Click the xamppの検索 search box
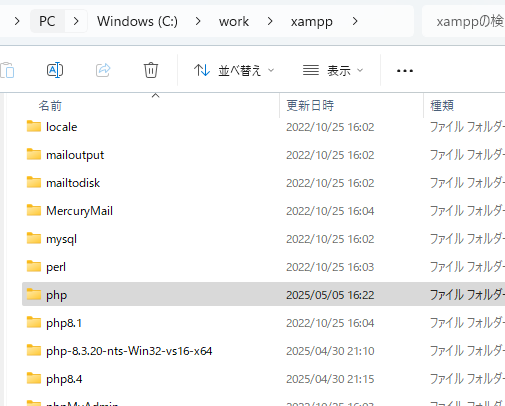505x406 pixels. (464, 21)
